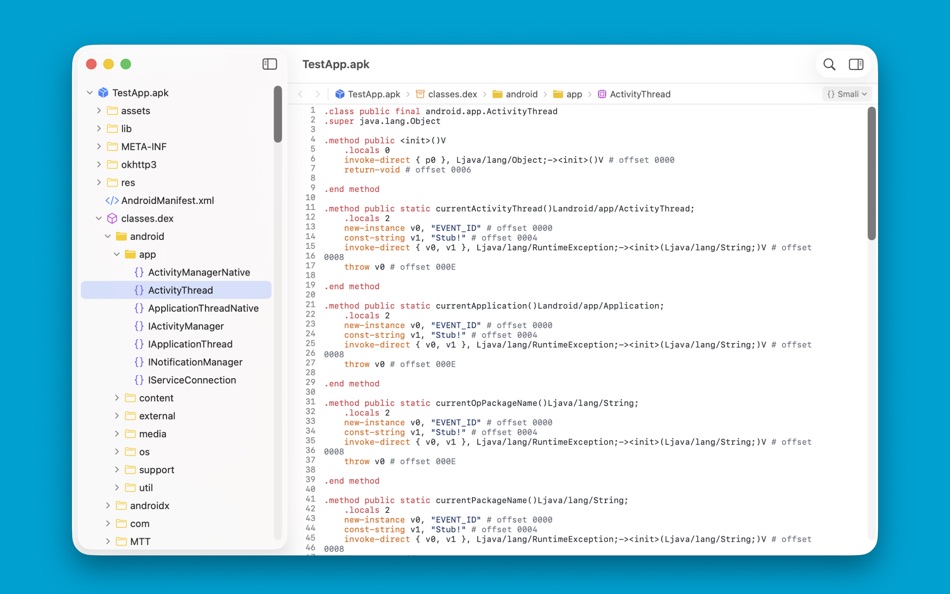Click the currentPackageName method declaration line
The image size is (950, 594).
pos(476,501)
